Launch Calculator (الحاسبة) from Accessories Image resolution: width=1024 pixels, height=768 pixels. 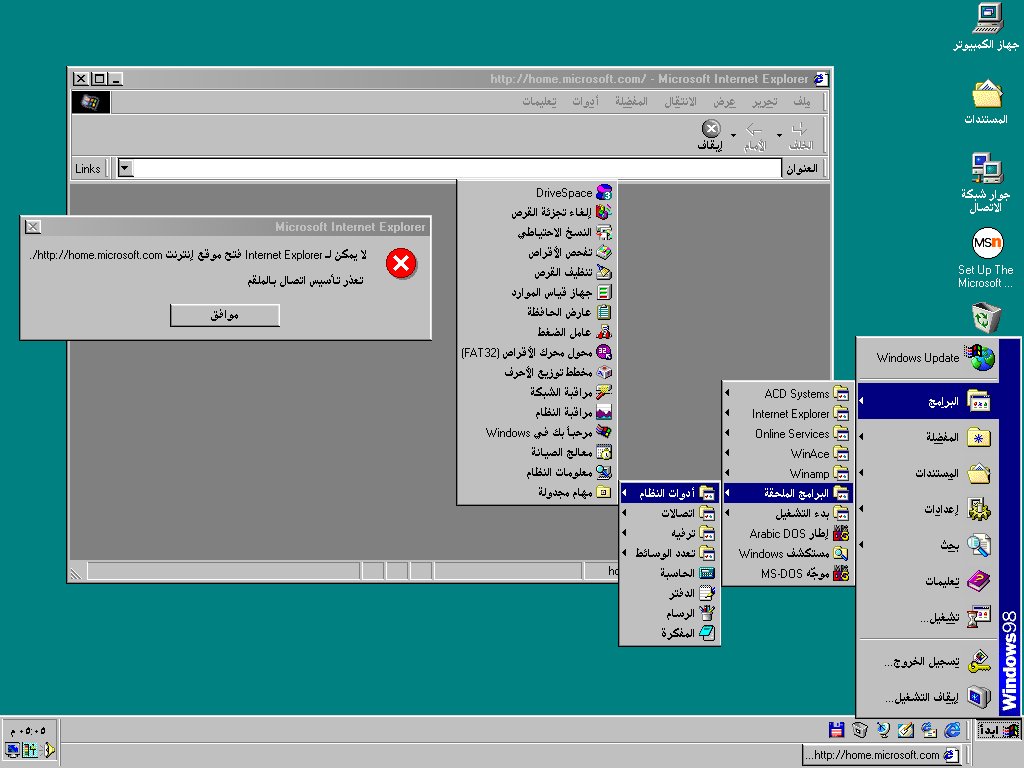[669, 573]
